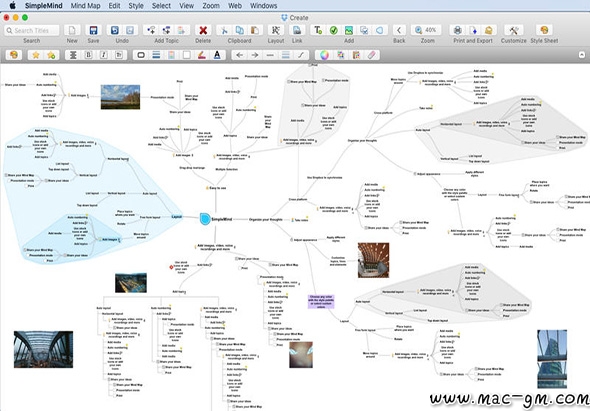Open the Edit menu
This screenshot has width=590, height=411.
click(x=114, y=6)
